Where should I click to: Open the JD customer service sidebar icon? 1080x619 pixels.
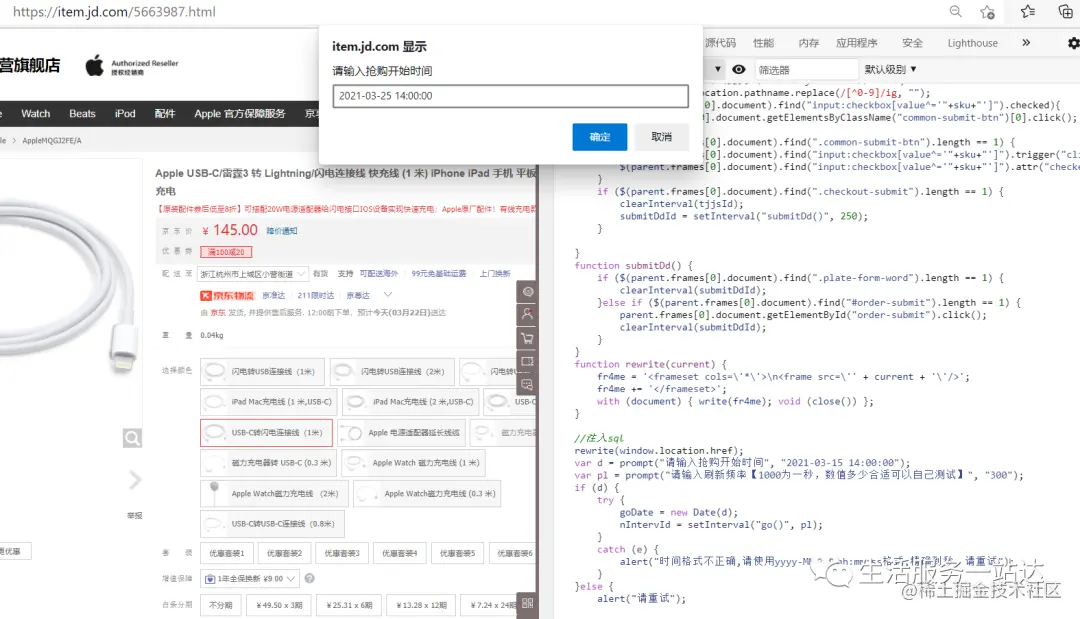[x=528, y=291]
